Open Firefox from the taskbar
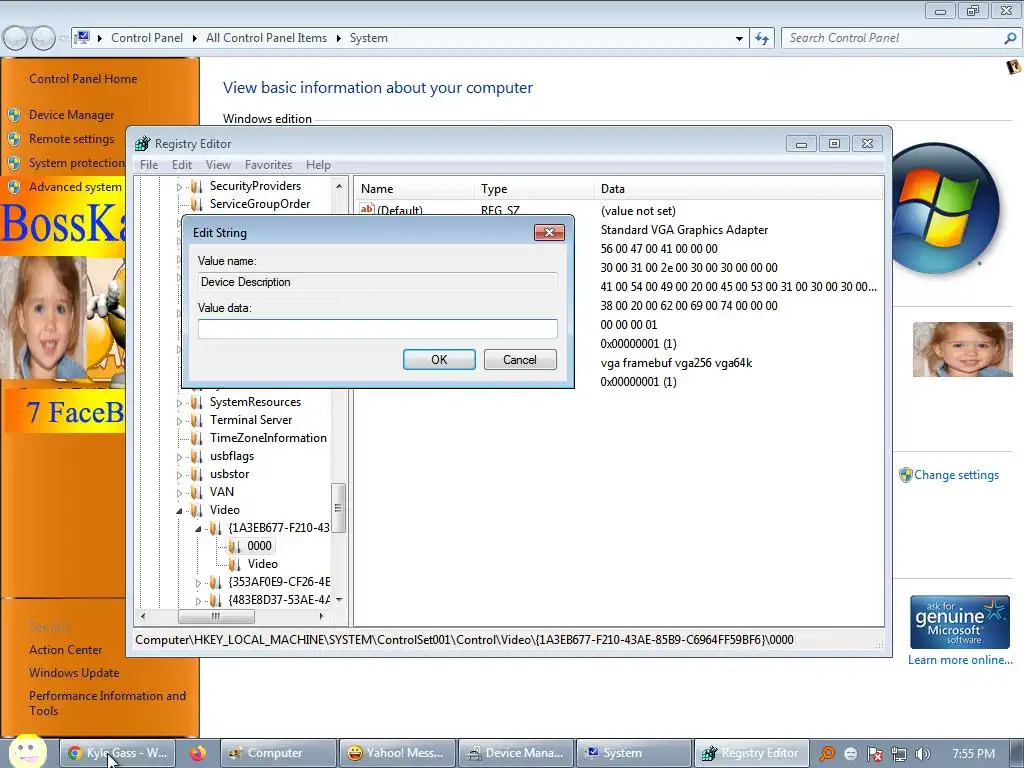The height and width of the screenshot is (768, 1024). pos(198,753)
